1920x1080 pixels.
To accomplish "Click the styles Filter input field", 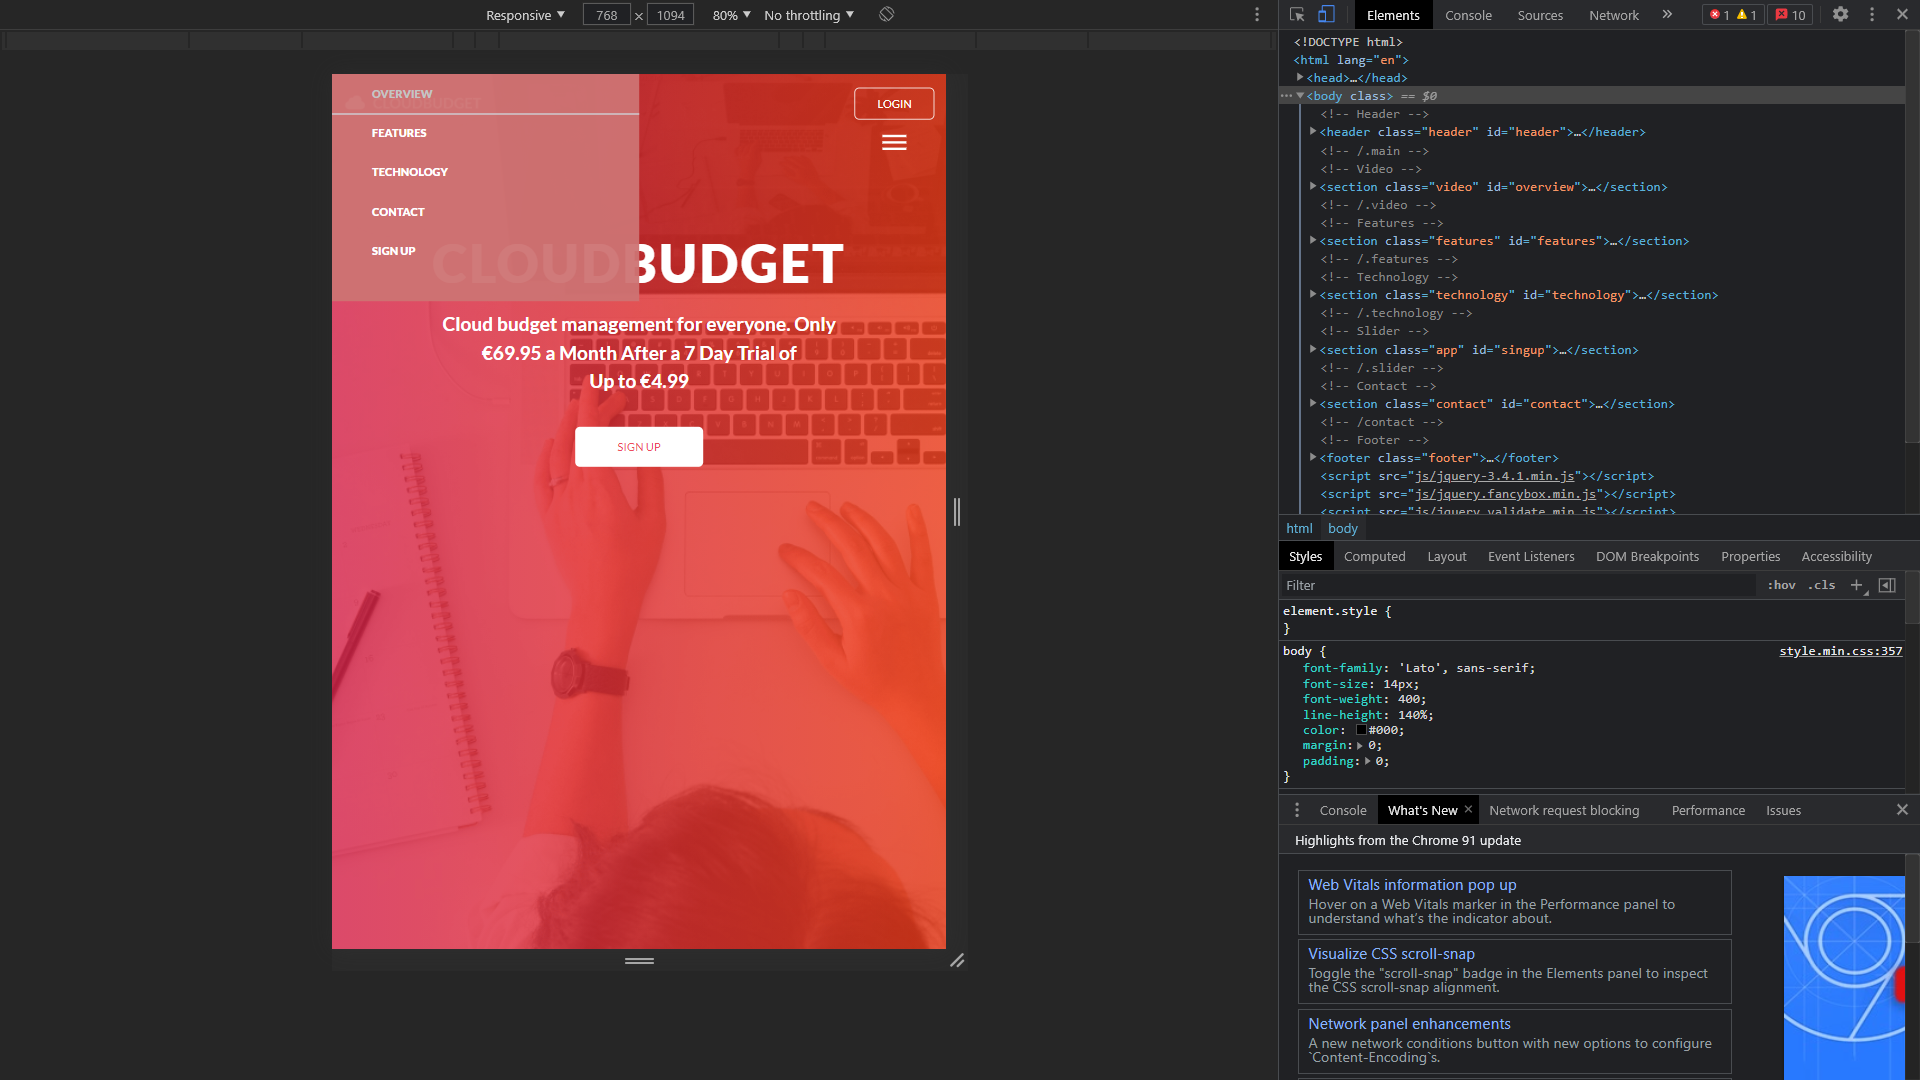I will click(1518, 586).
